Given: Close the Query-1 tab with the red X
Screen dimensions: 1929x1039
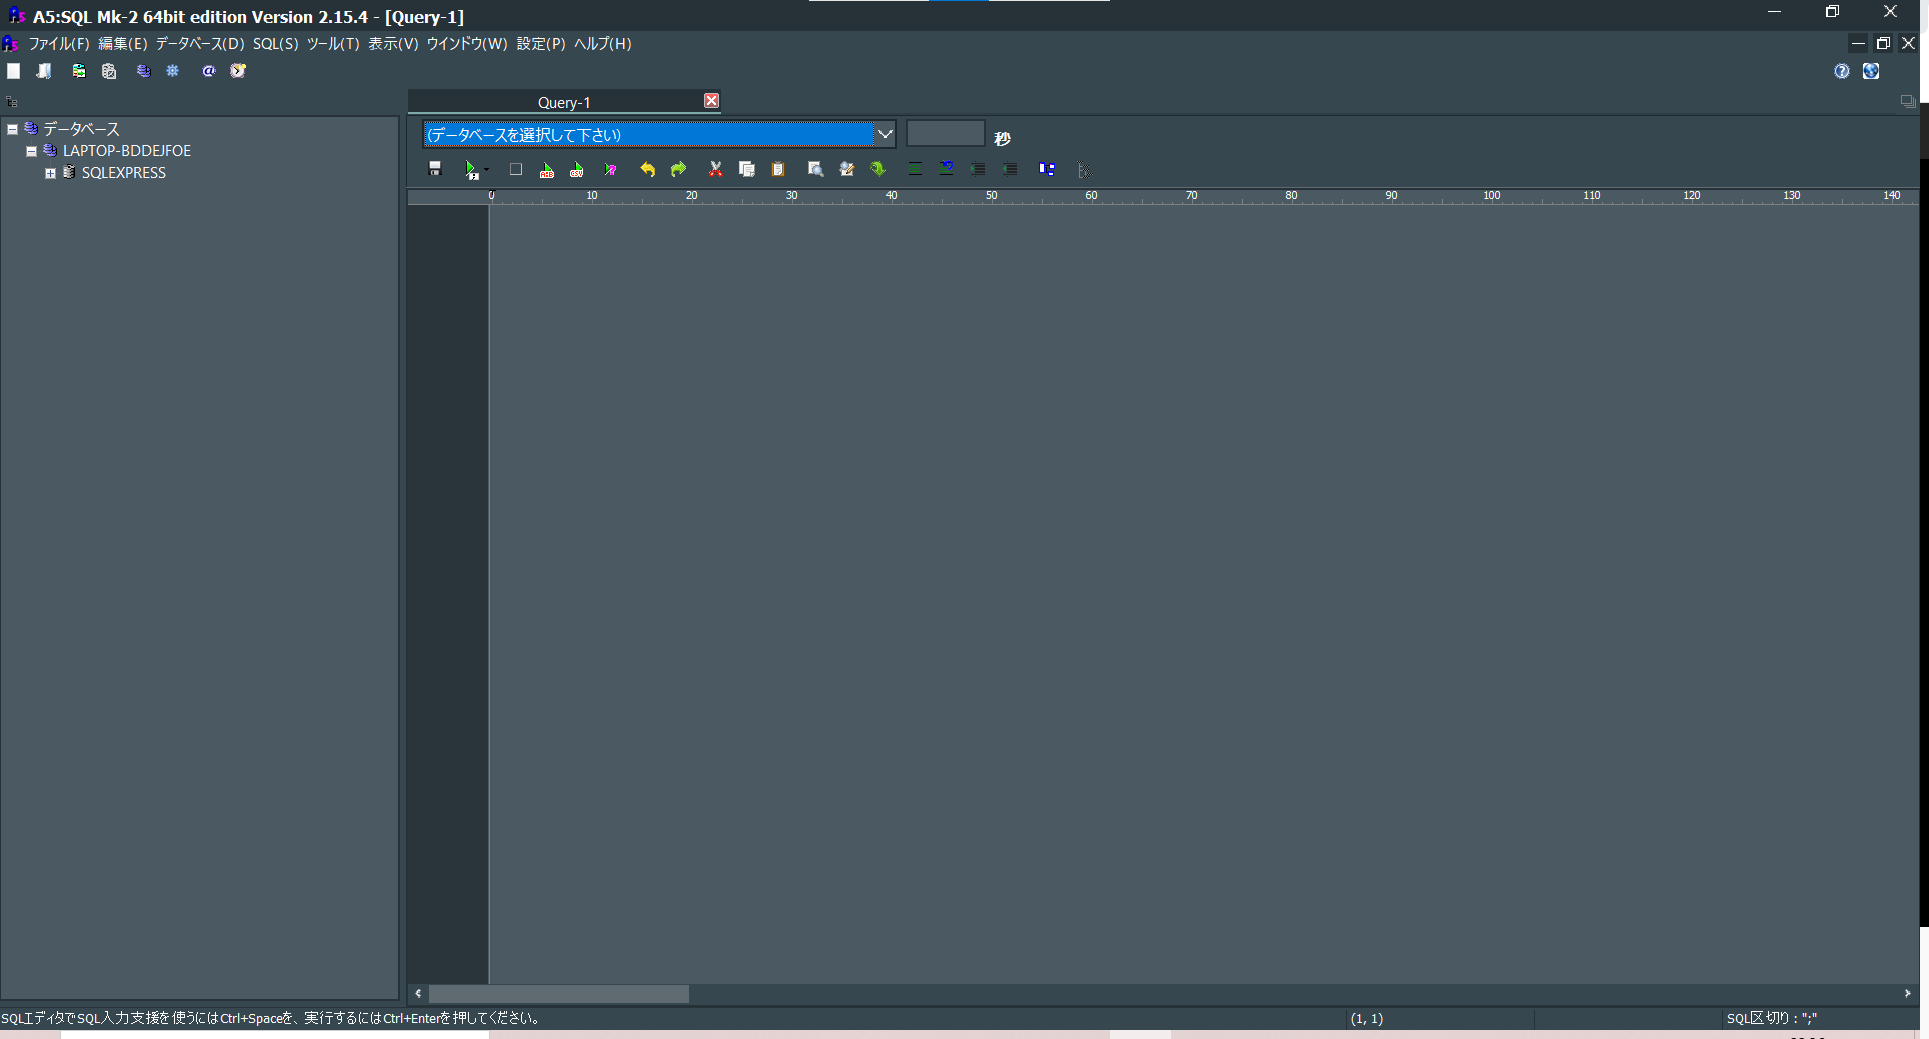Looking at the screenshot, I should pos(711,101).
